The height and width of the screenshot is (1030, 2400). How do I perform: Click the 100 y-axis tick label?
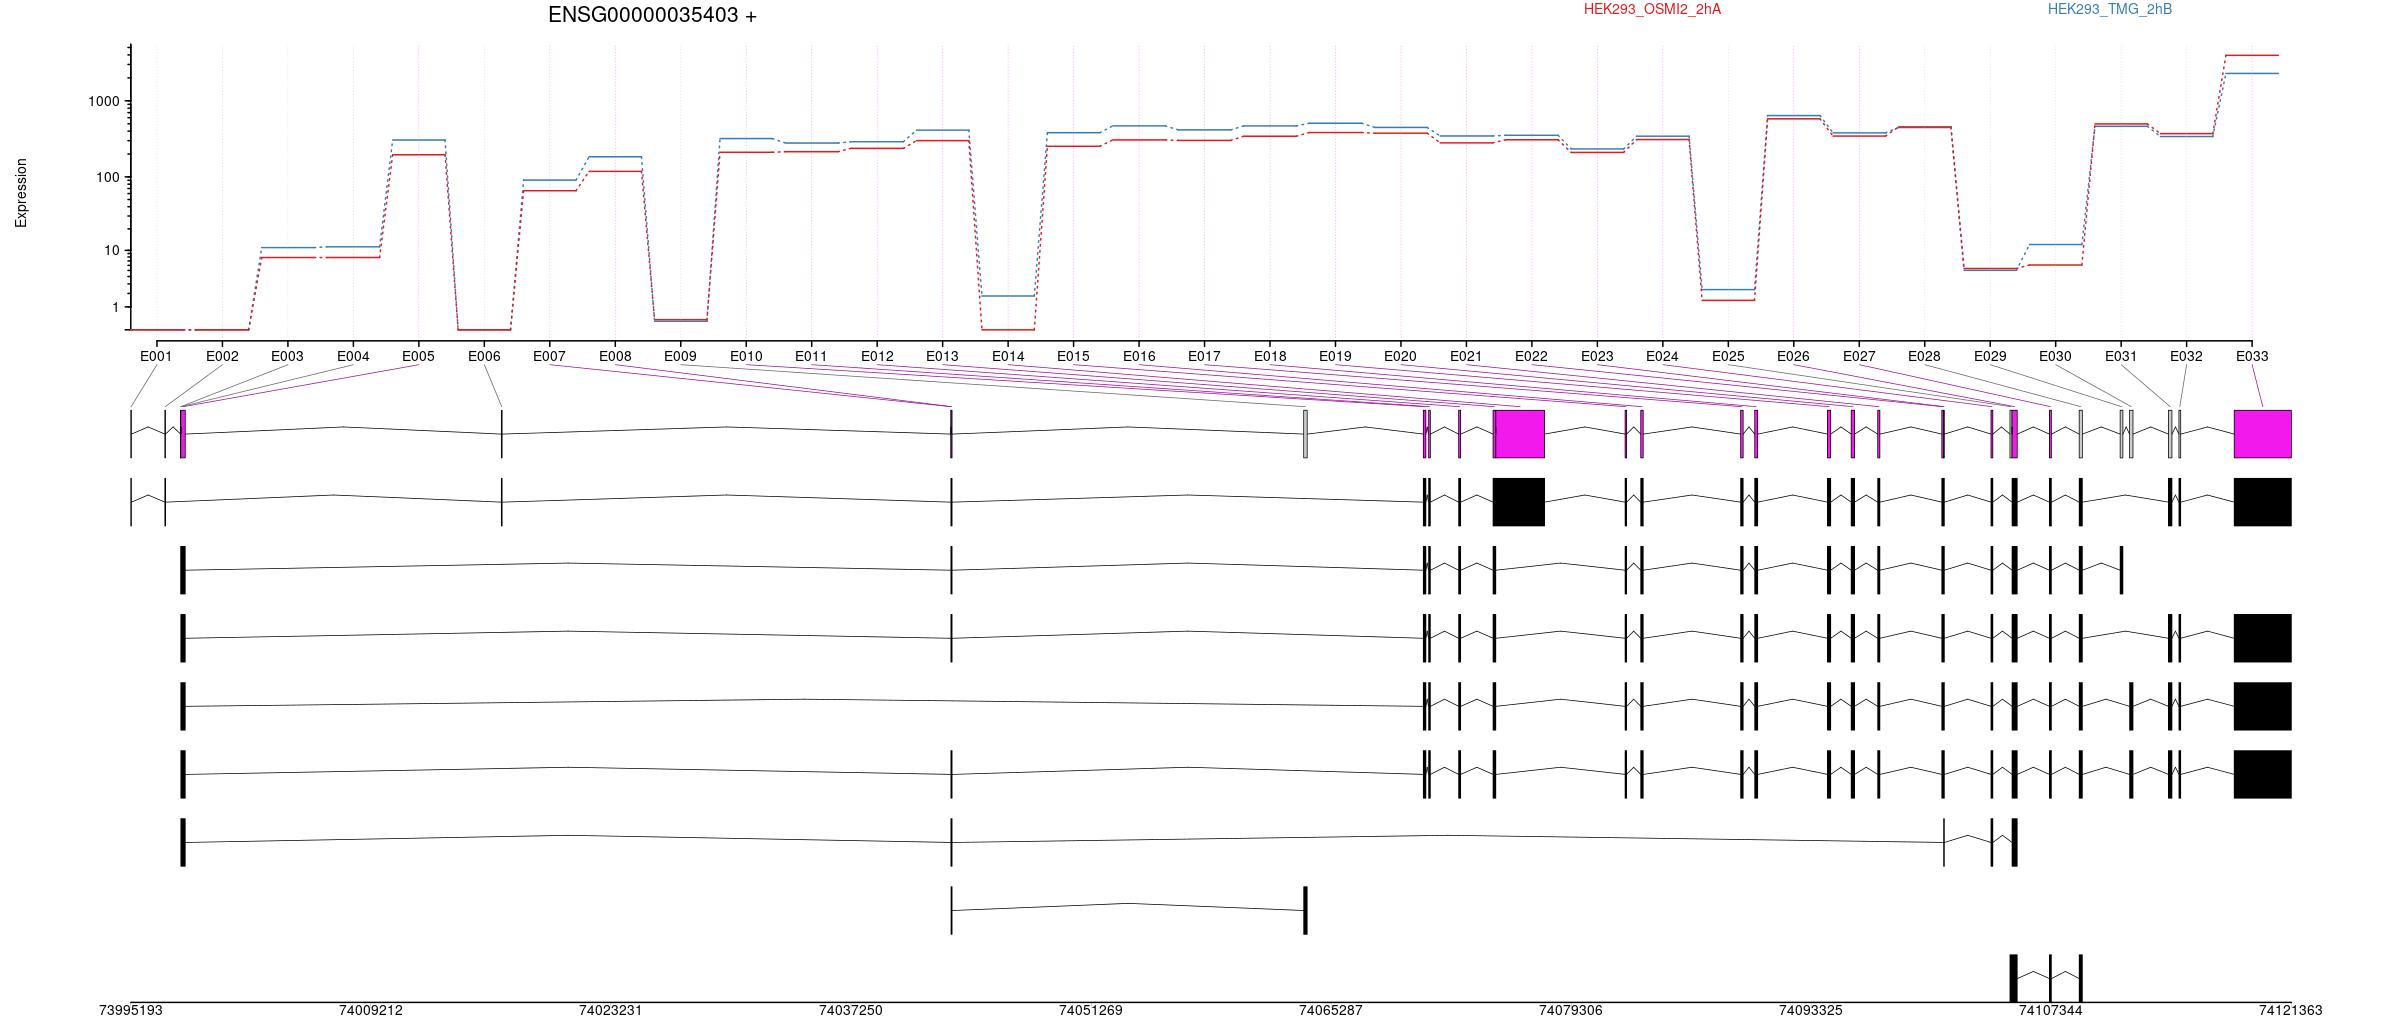point(107,177)
